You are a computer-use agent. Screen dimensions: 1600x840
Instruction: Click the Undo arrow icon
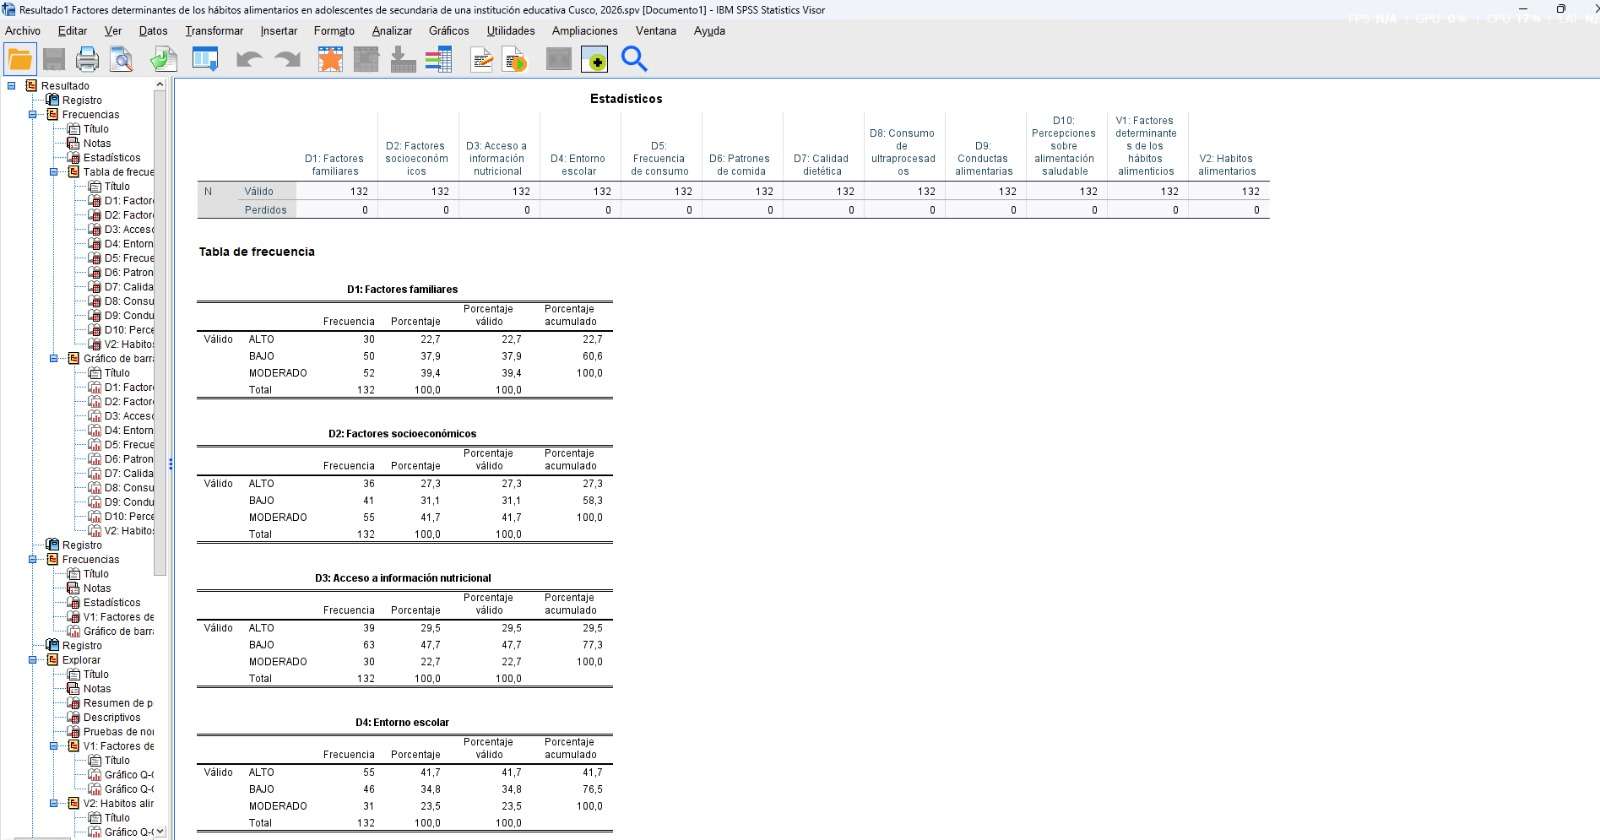pos(249,60)
